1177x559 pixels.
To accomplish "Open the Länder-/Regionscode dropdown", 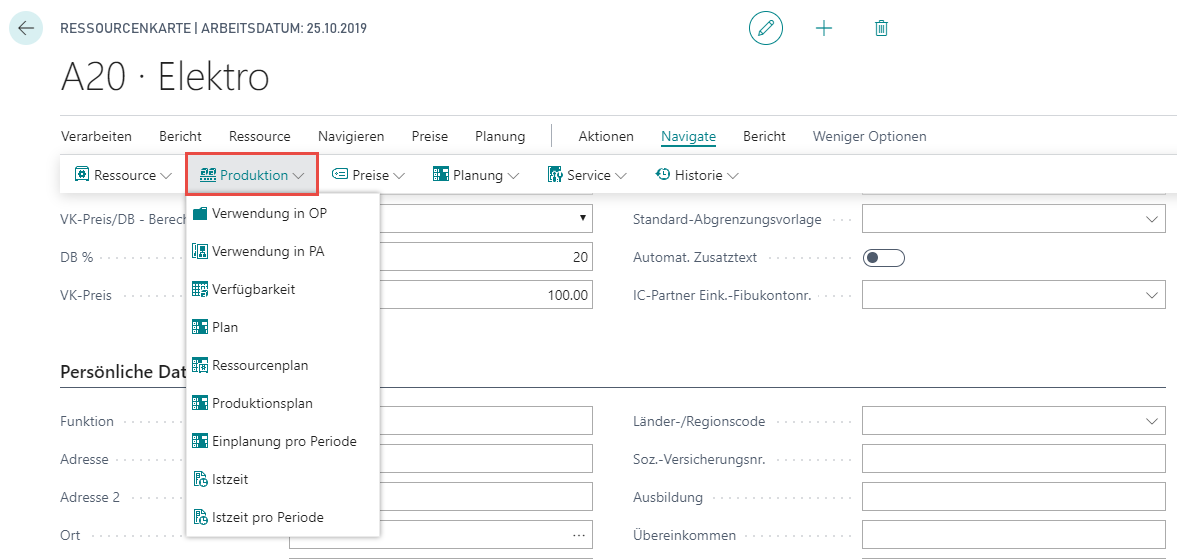I will 1152,421.
